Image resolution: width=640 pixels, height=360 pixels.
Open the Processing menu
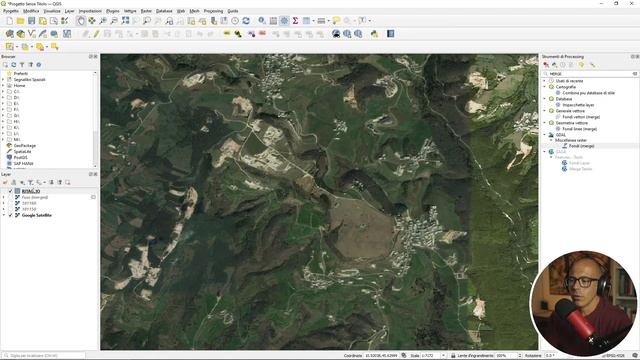pos(213,11)
